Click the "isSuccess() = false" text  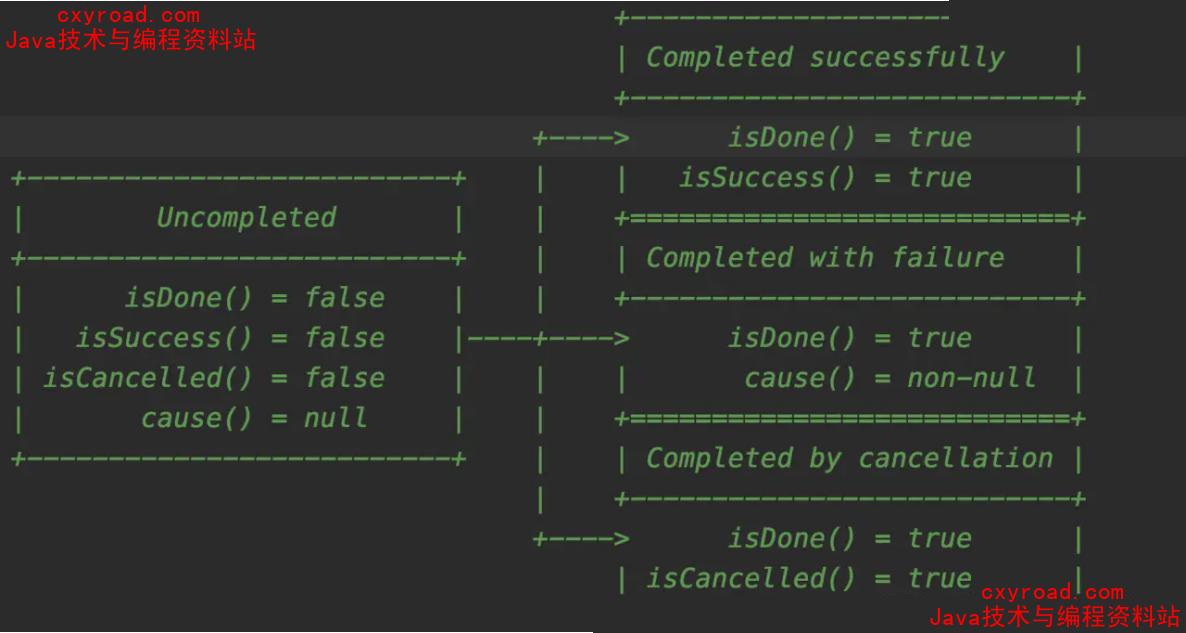(230, 338)
